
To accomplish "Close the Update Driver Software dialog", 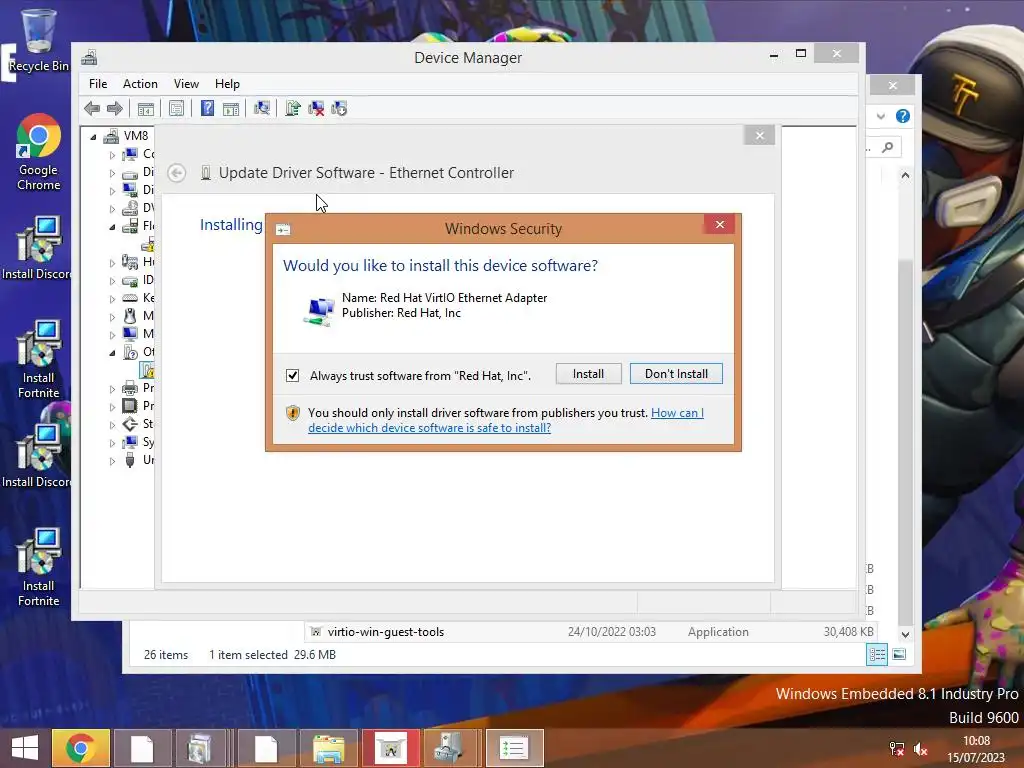I will point(760,135).
